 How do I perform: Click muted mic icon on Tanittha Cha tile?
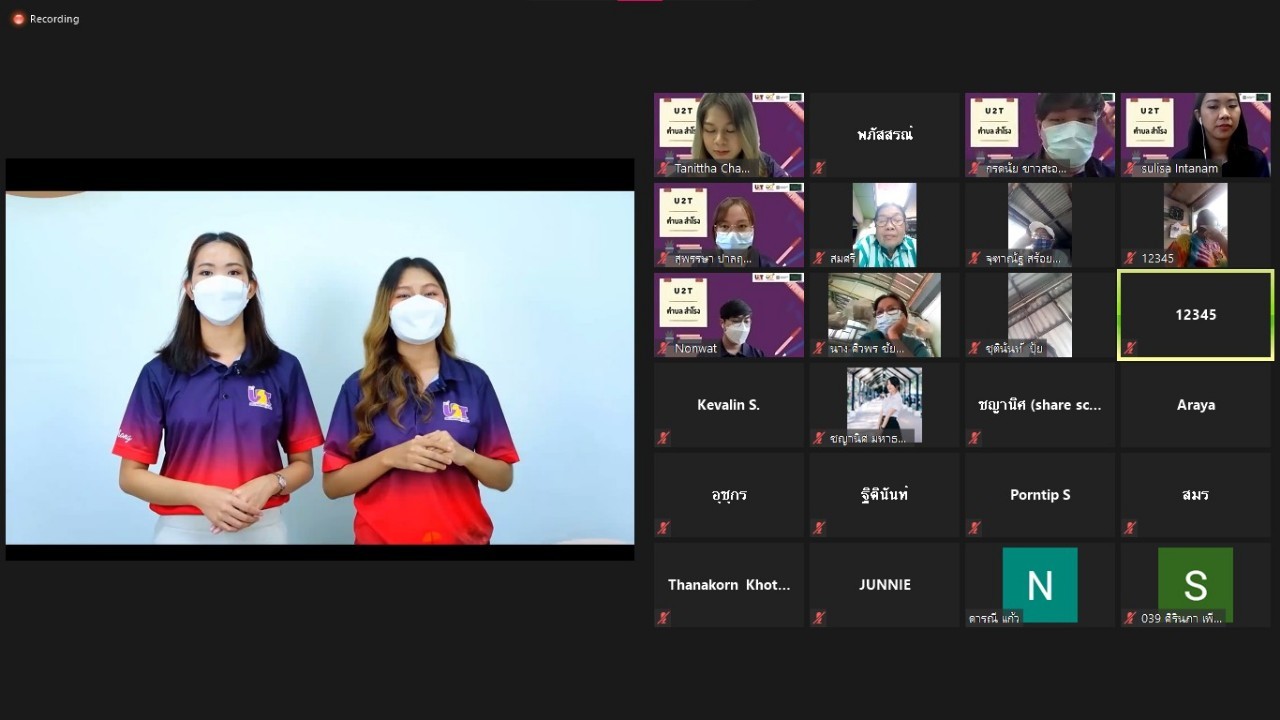tap(663, 168)
